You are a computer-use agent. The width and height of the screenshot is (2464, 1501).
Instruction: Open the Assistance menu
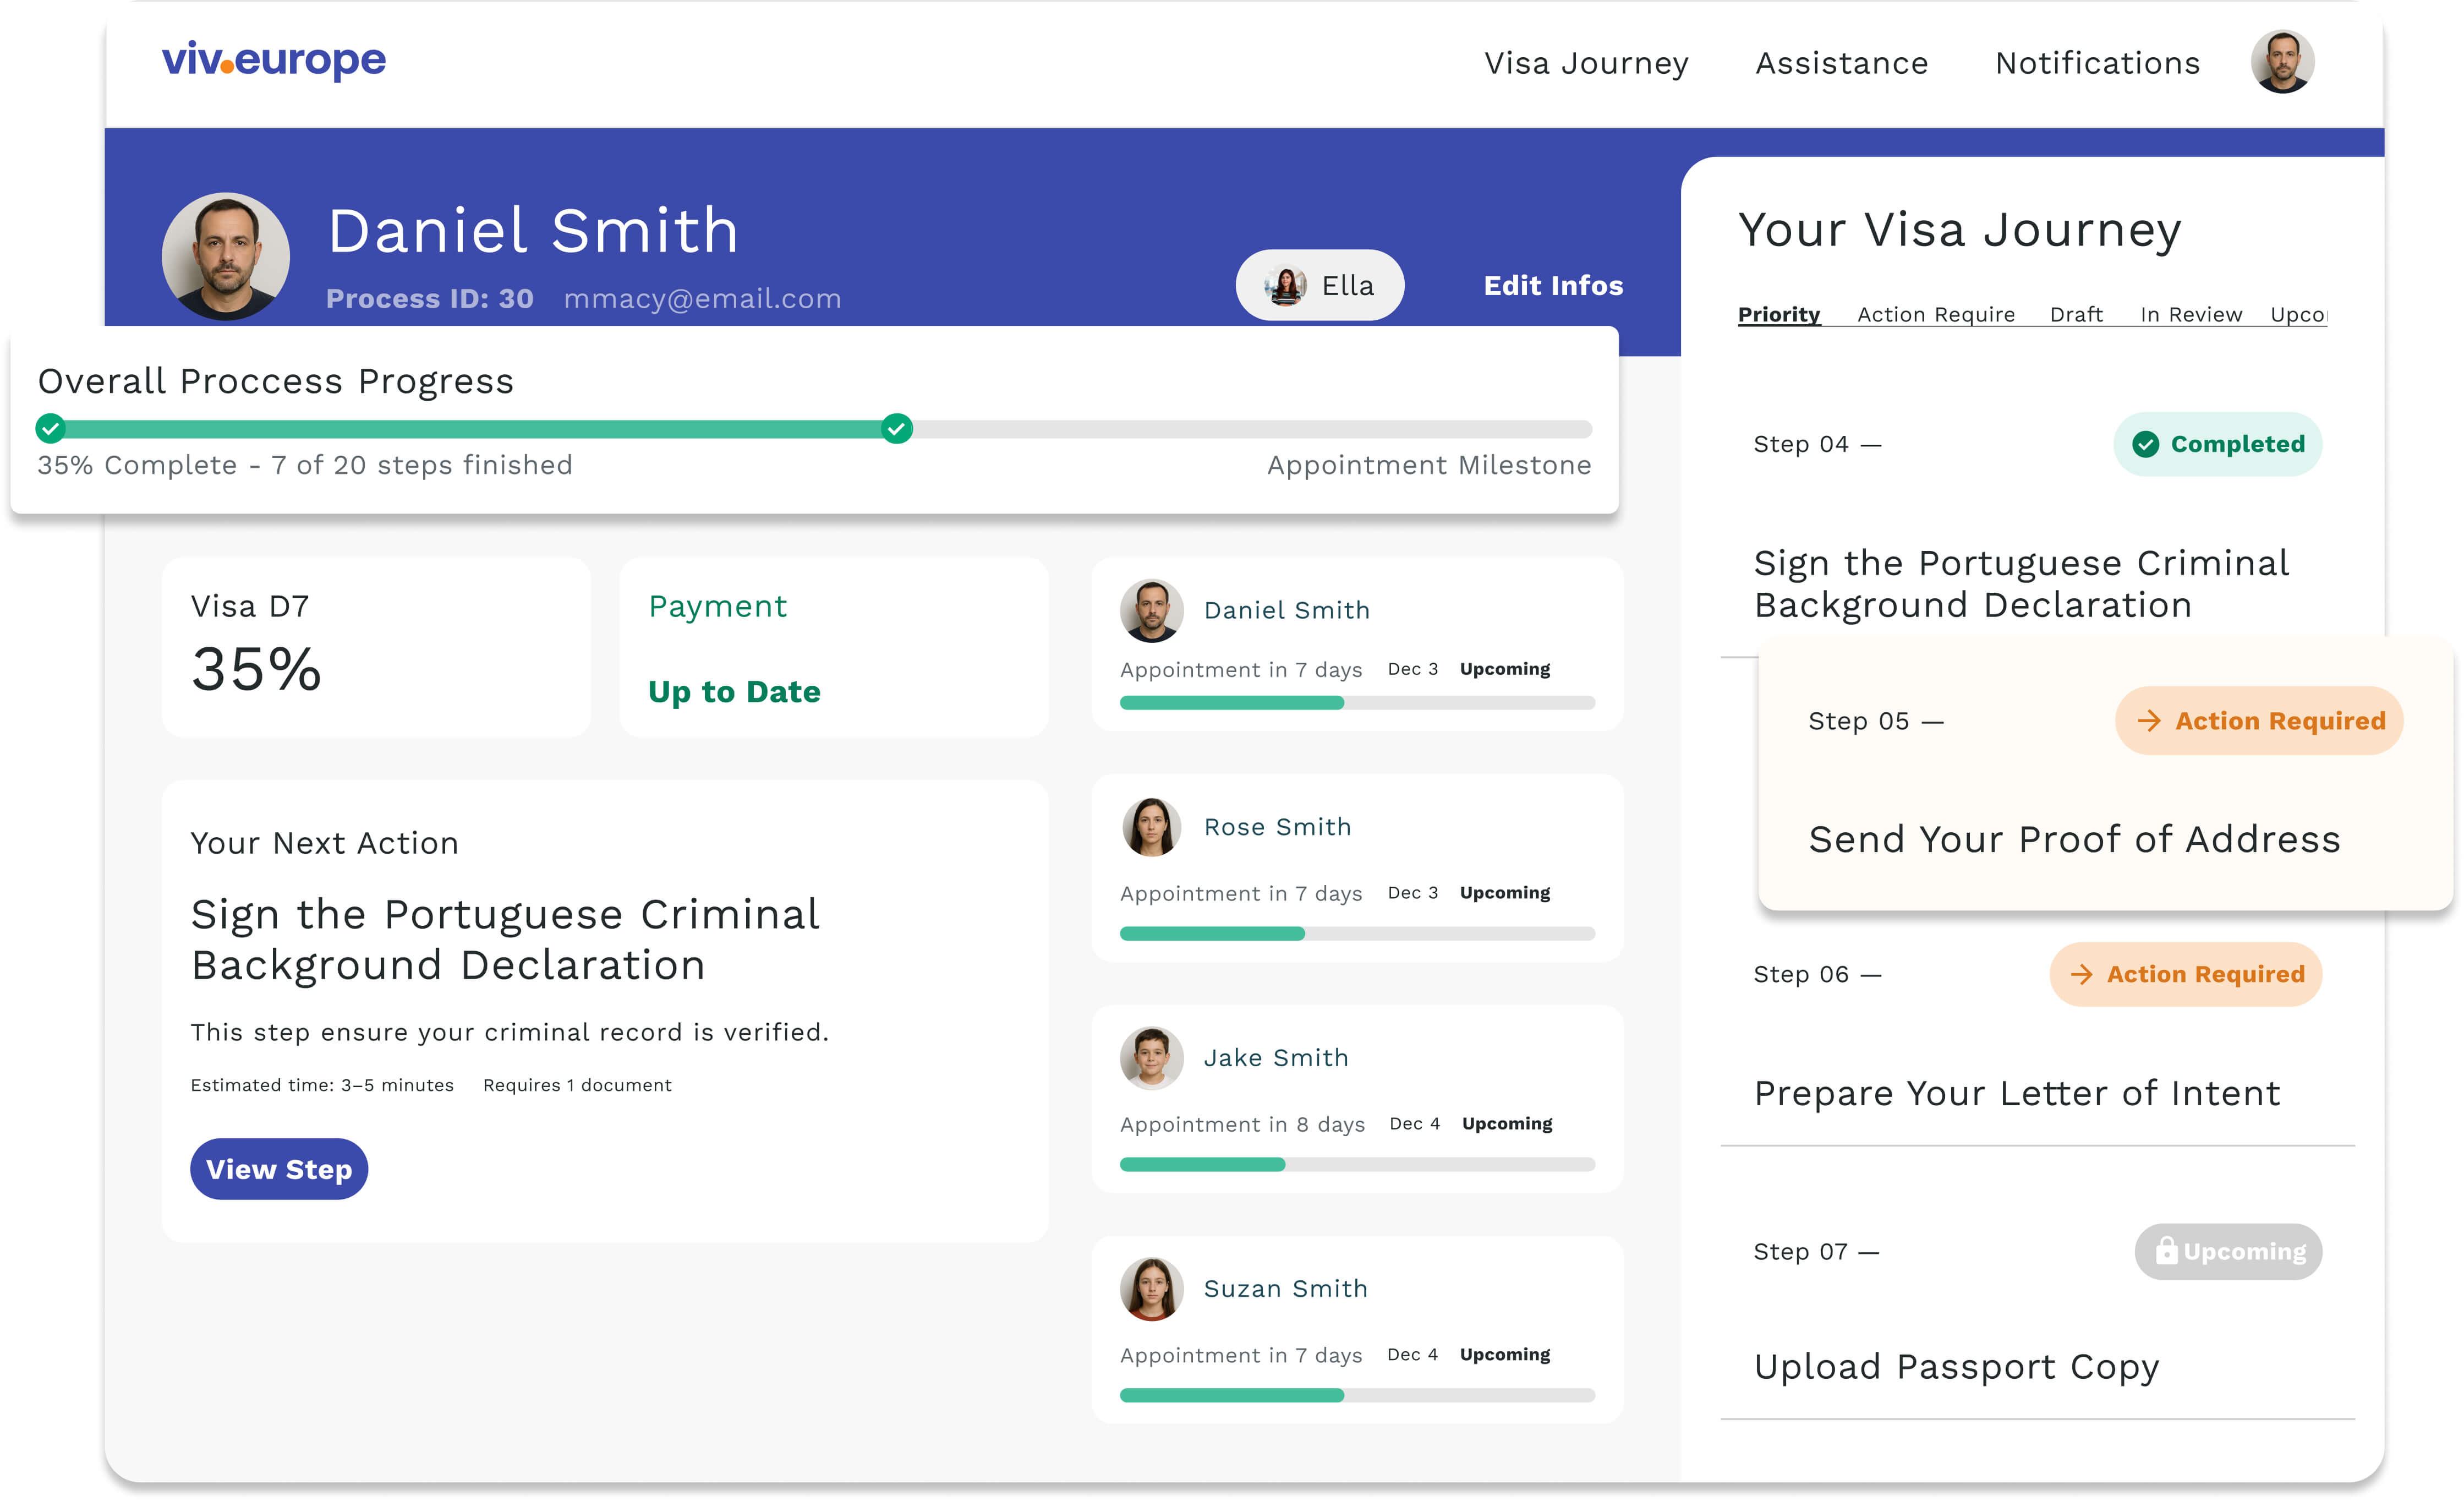click(1841, 63)
